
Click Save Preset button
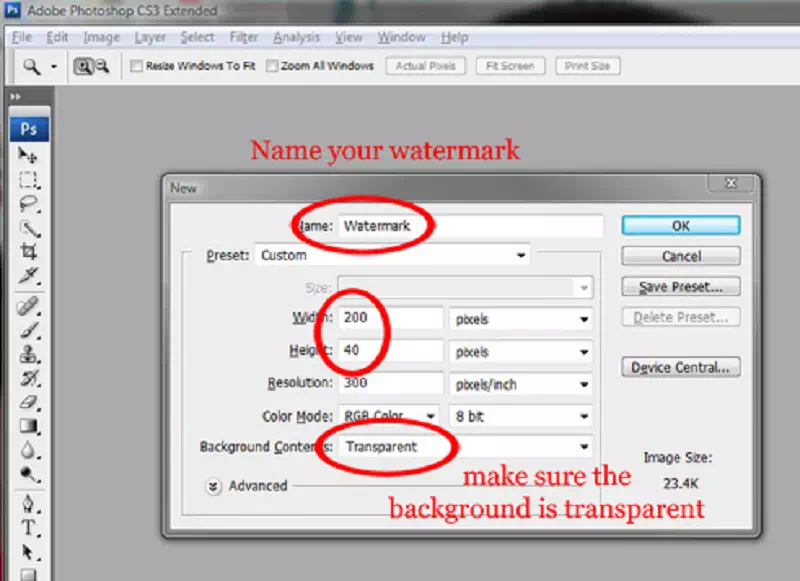click(x=681, y=287)
